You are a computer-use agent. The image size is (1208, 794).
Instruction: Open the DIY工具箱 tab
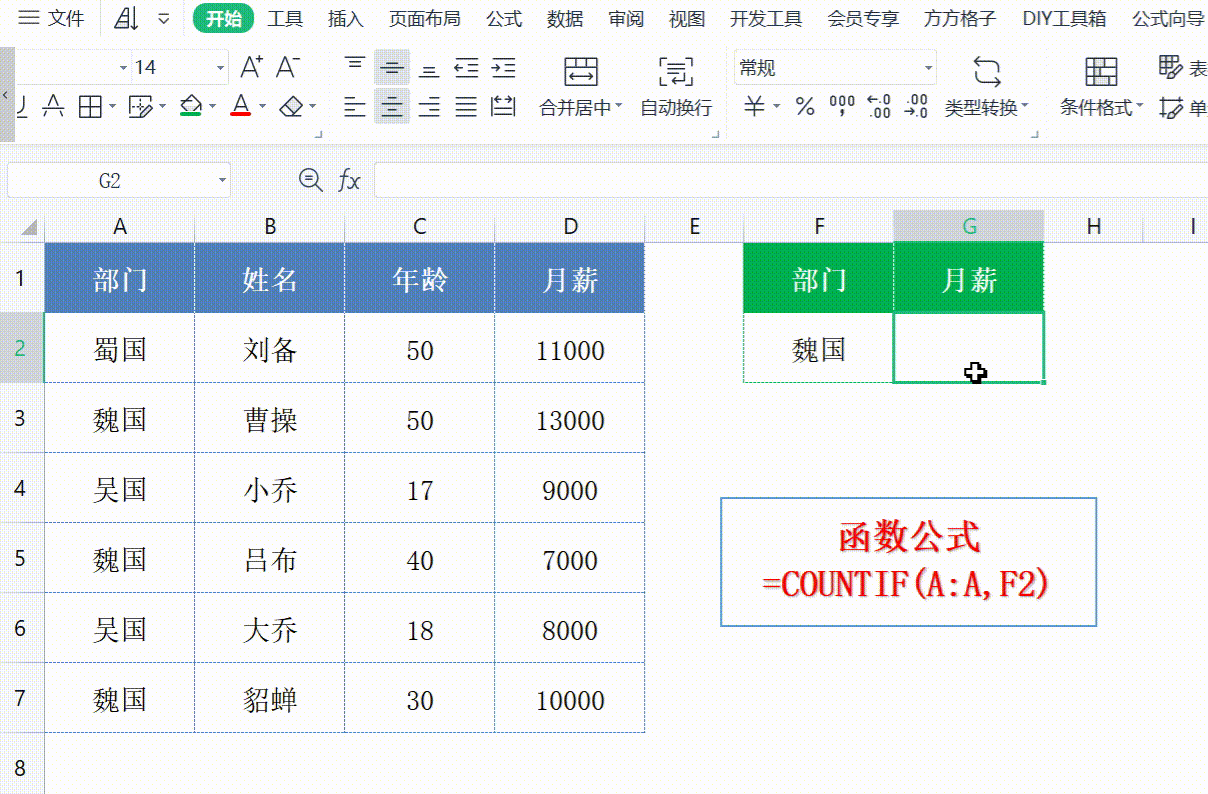tap(1064, 18)
